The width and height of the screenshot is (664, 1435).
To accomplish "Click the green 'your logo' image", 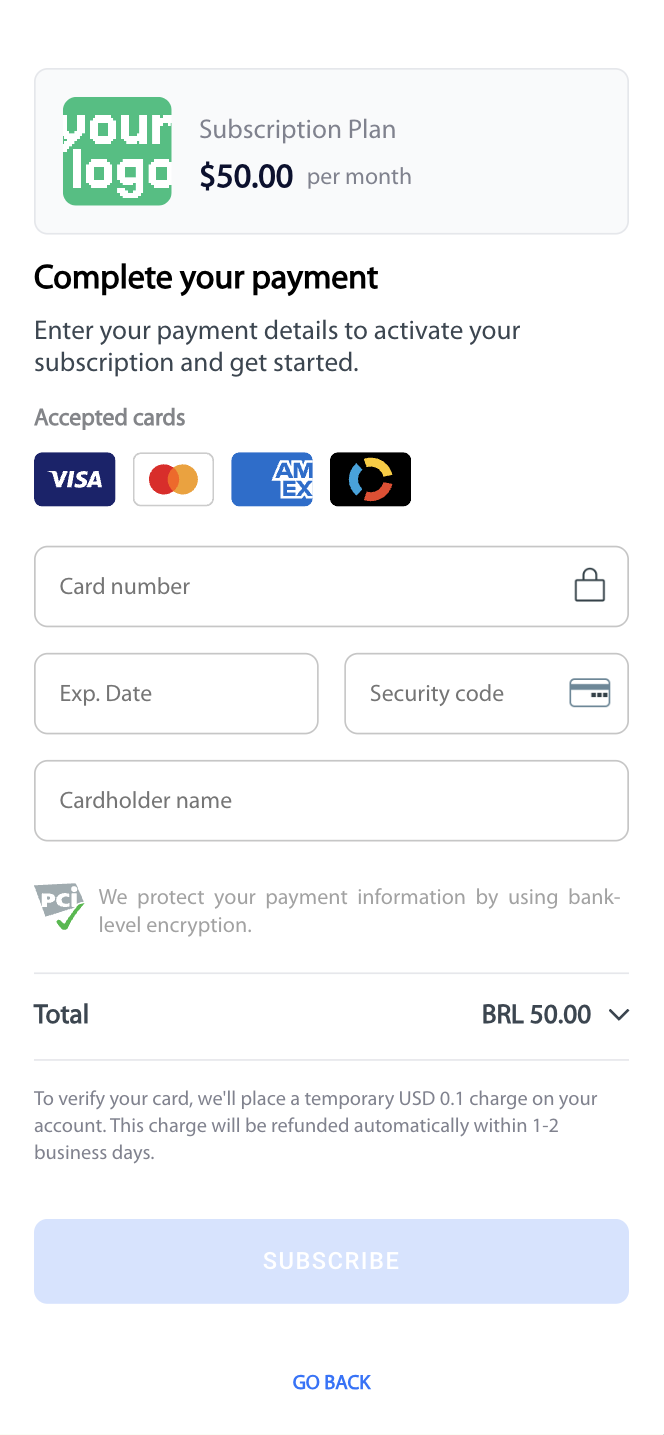I will click(117, 151).
